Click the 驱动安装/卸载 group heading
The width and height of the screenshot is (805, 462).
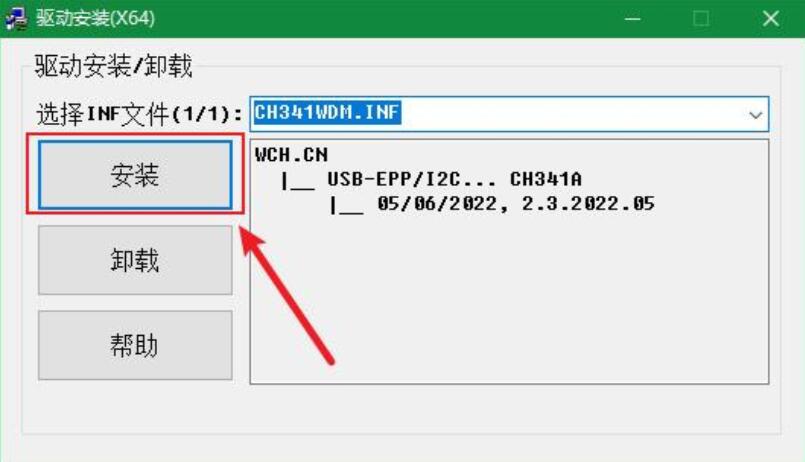click(x=113, y=66)
